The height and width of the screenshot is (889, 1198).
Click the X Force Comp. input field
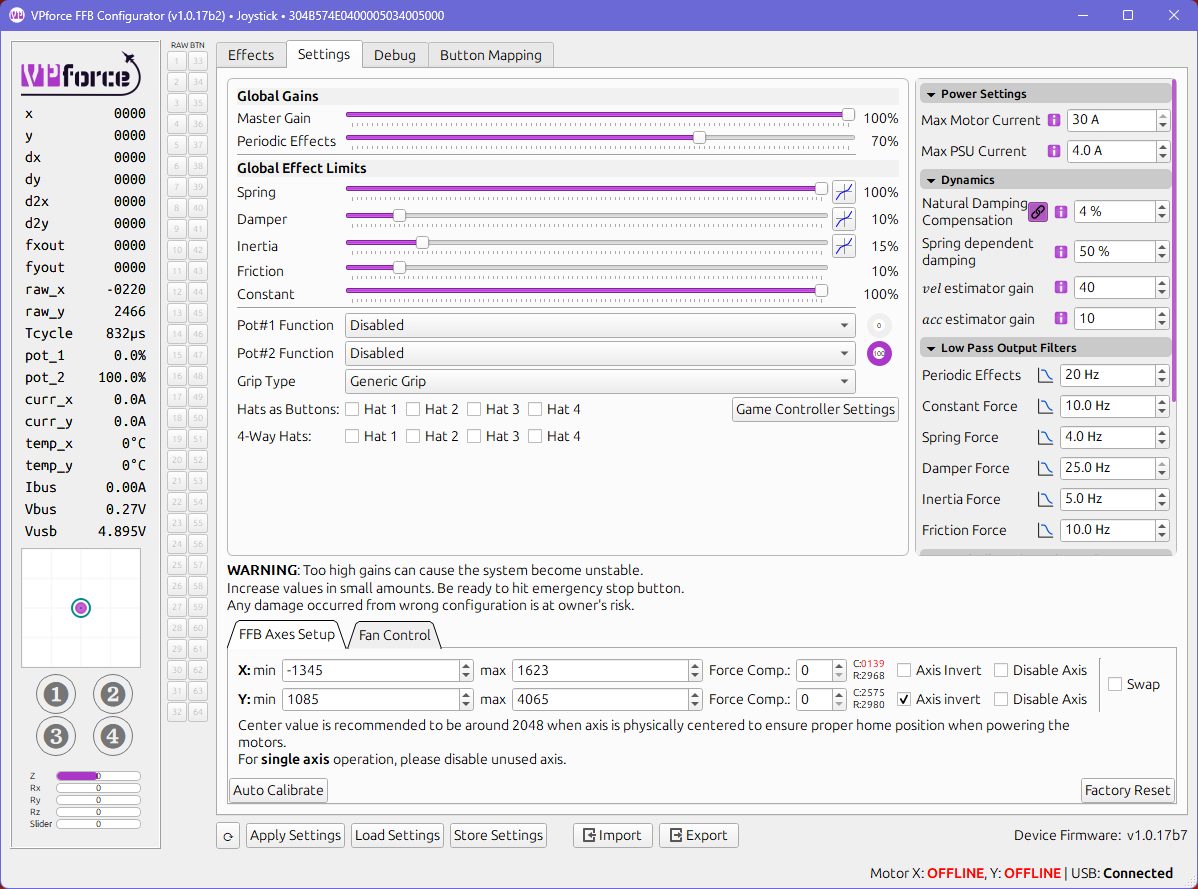(x=814, y=670)
